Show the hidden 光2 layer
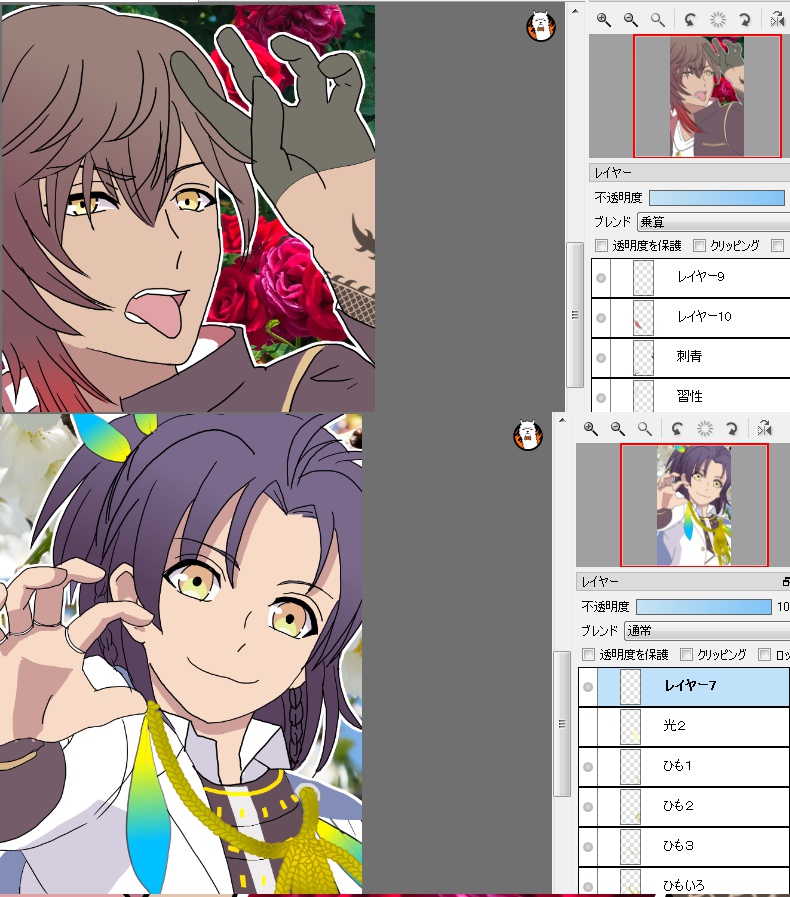 (587, 727)
